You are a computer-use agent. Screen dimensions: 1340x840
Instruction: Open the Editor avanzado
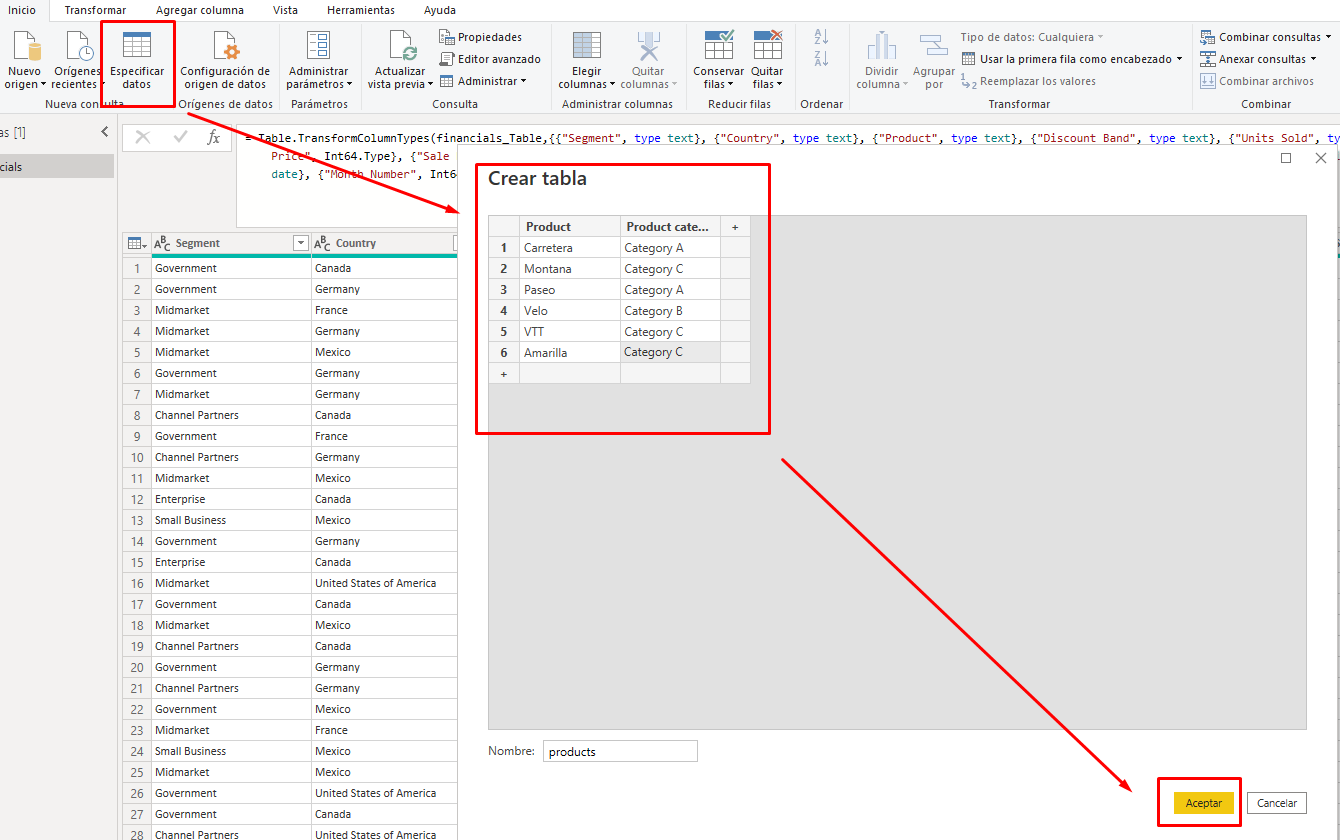pyautogui.click(x=490, y=59)
